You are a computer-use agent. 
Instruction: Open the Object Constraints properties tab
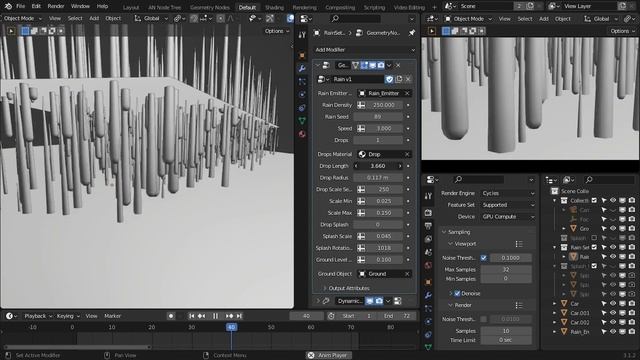(x=302, y=108)
